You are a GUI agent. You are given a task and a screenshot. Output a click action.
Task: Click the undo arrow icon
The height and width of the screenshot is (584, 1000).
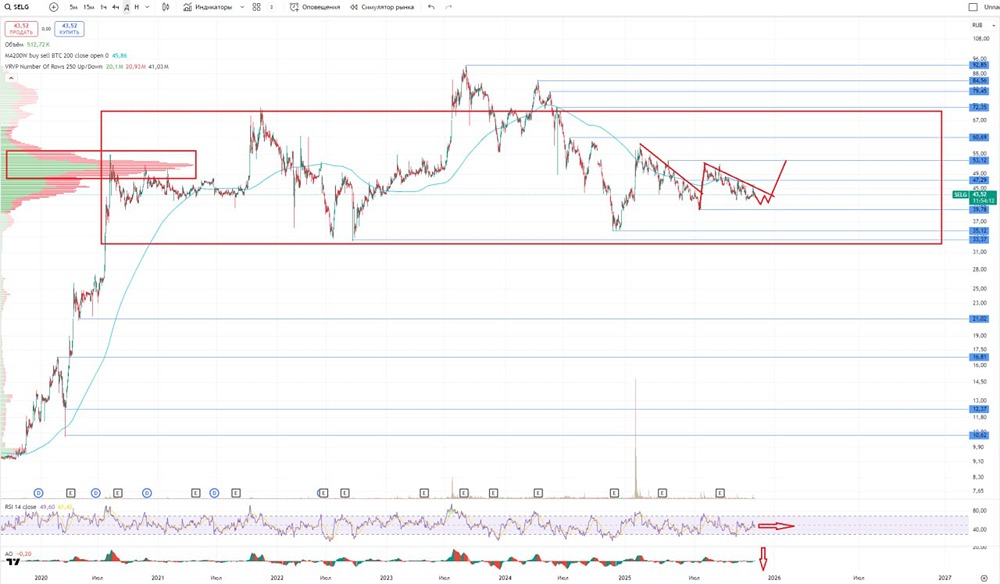click(x=432, y=7)
